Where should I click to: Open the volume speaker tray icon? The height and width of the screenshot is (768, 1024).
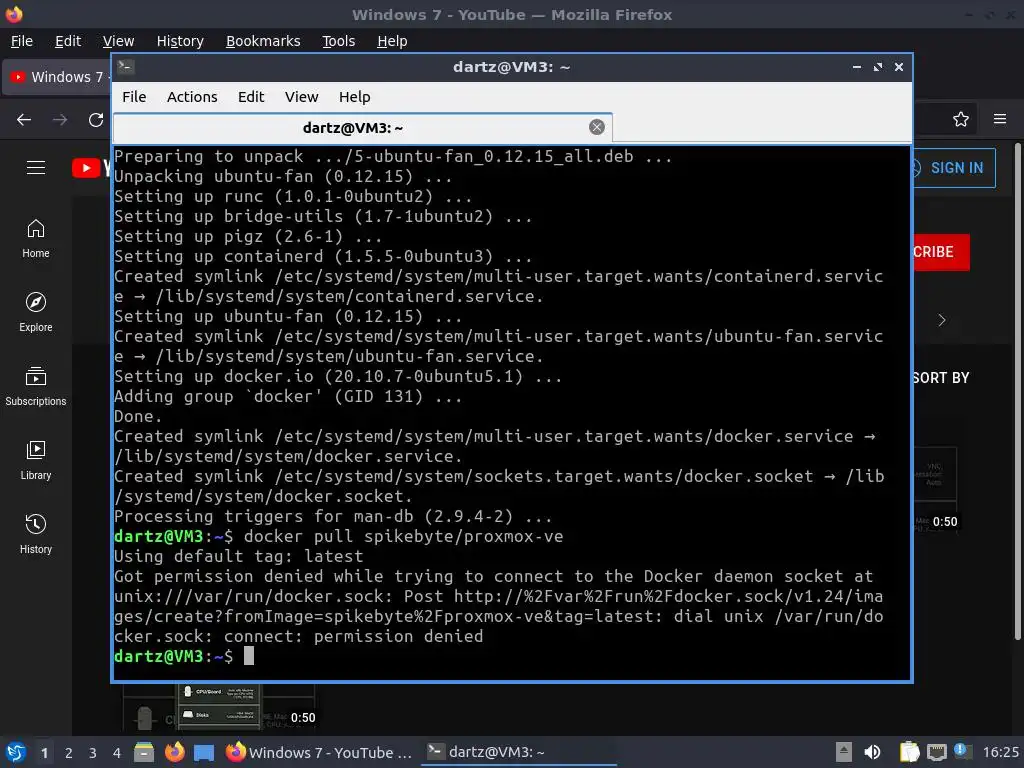[872, 752]
